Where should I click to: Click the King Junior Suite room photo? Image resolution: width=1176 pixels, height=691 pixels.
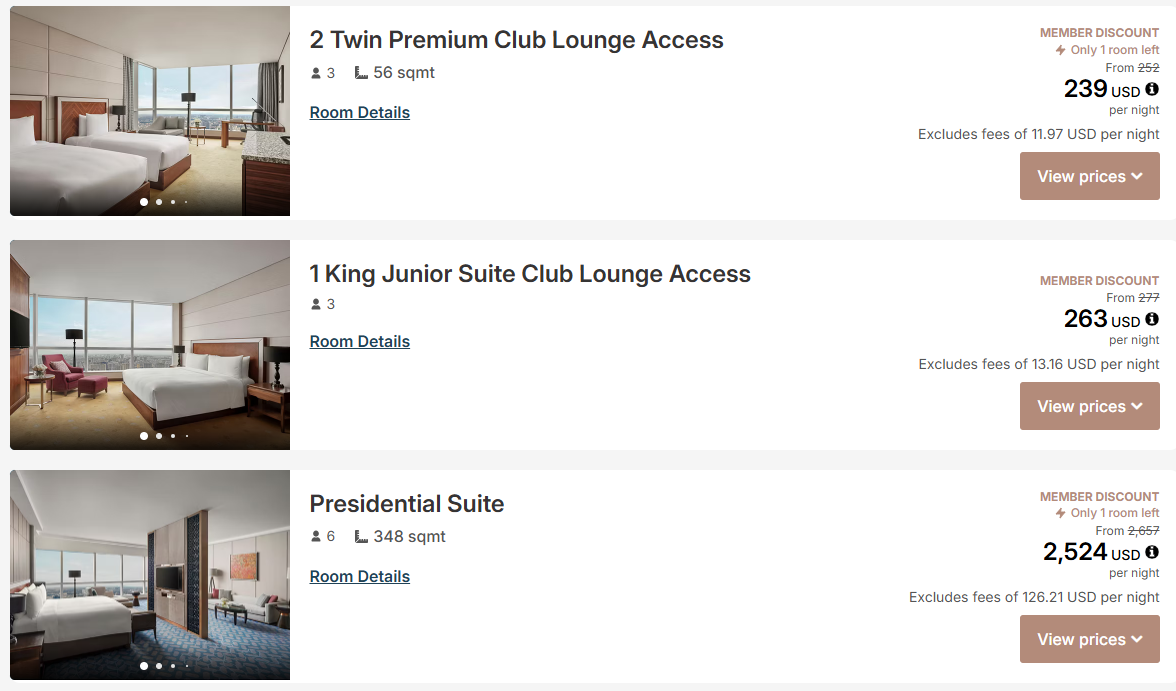(150, 345)
